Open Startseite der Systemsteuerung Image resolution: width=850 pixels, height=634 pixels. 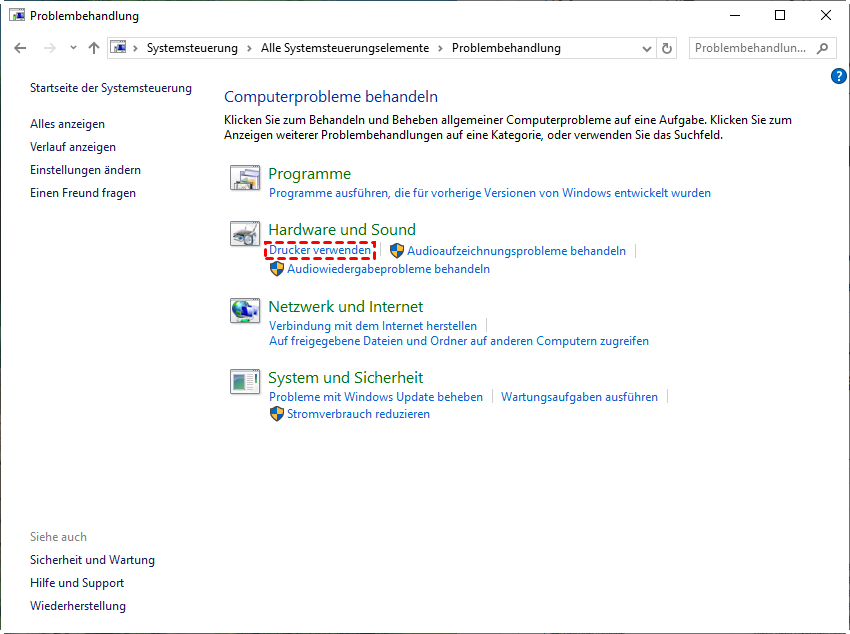(111, 88)
